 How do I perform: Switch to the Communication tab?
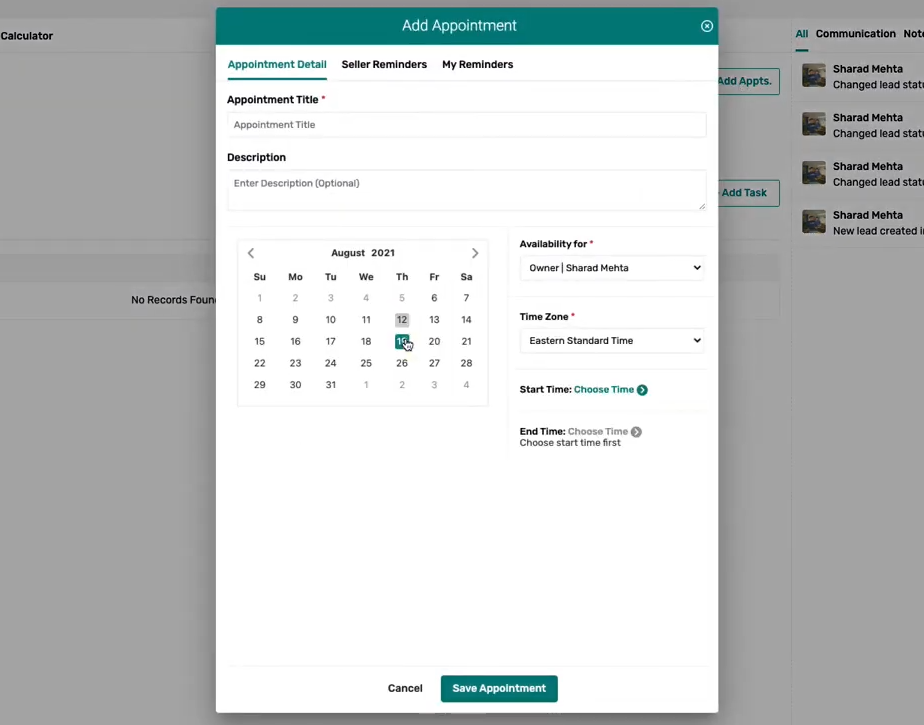coord(856,33)
